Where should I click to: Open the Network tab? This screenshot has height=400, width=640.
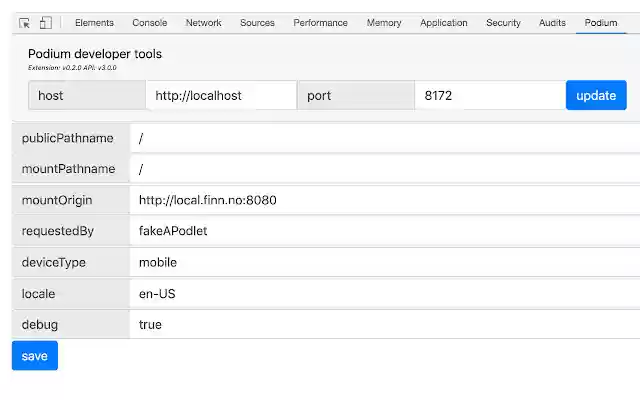[204, 23]
